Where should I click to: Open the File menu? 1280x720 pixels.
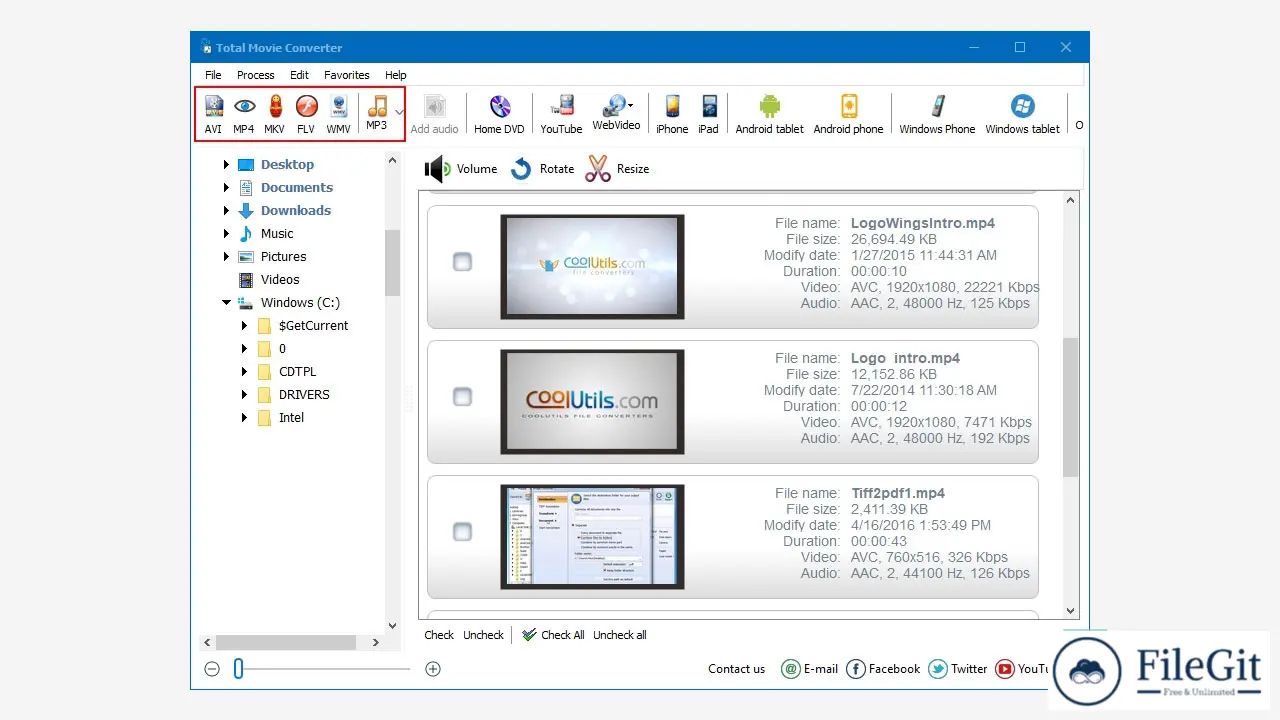213,75
